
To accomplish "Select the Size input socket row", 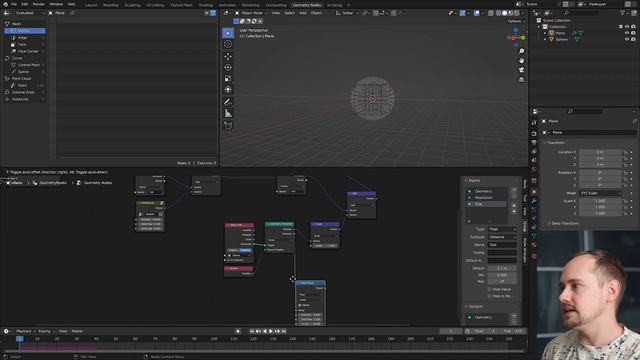I will [487, 204].
